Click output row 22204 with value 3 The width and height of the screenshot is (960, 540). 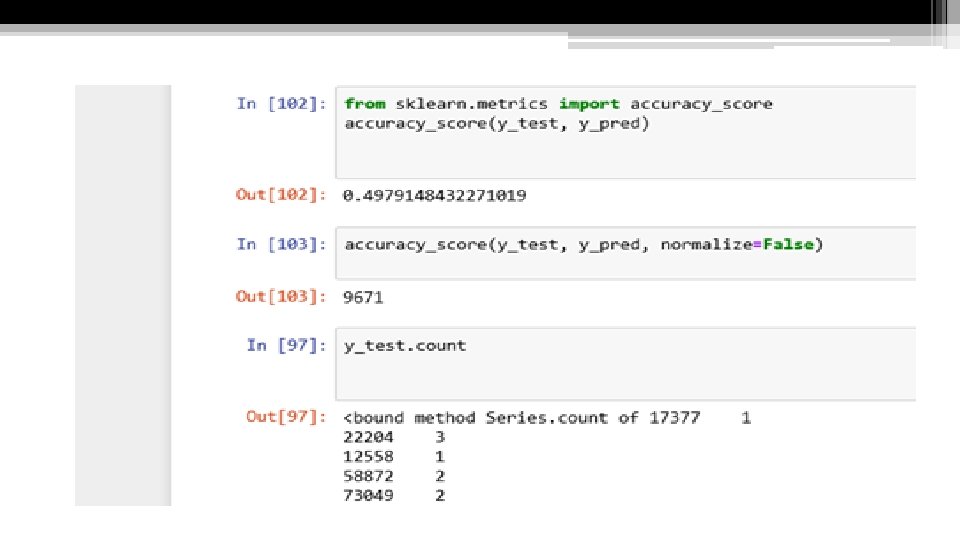coord(394,437)
